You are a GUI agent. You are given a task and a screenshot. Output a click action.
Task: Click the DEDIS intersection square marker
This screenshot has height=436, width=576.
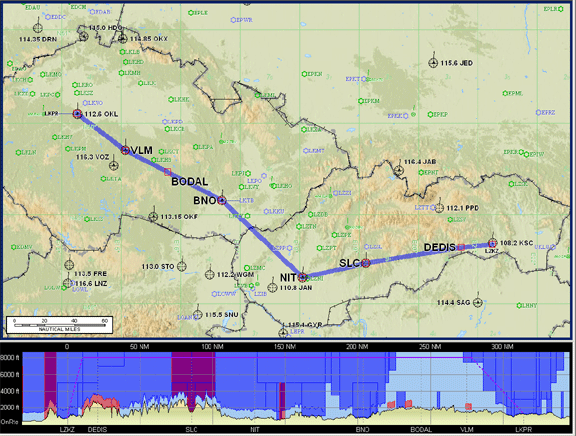(x=461, y=247)
